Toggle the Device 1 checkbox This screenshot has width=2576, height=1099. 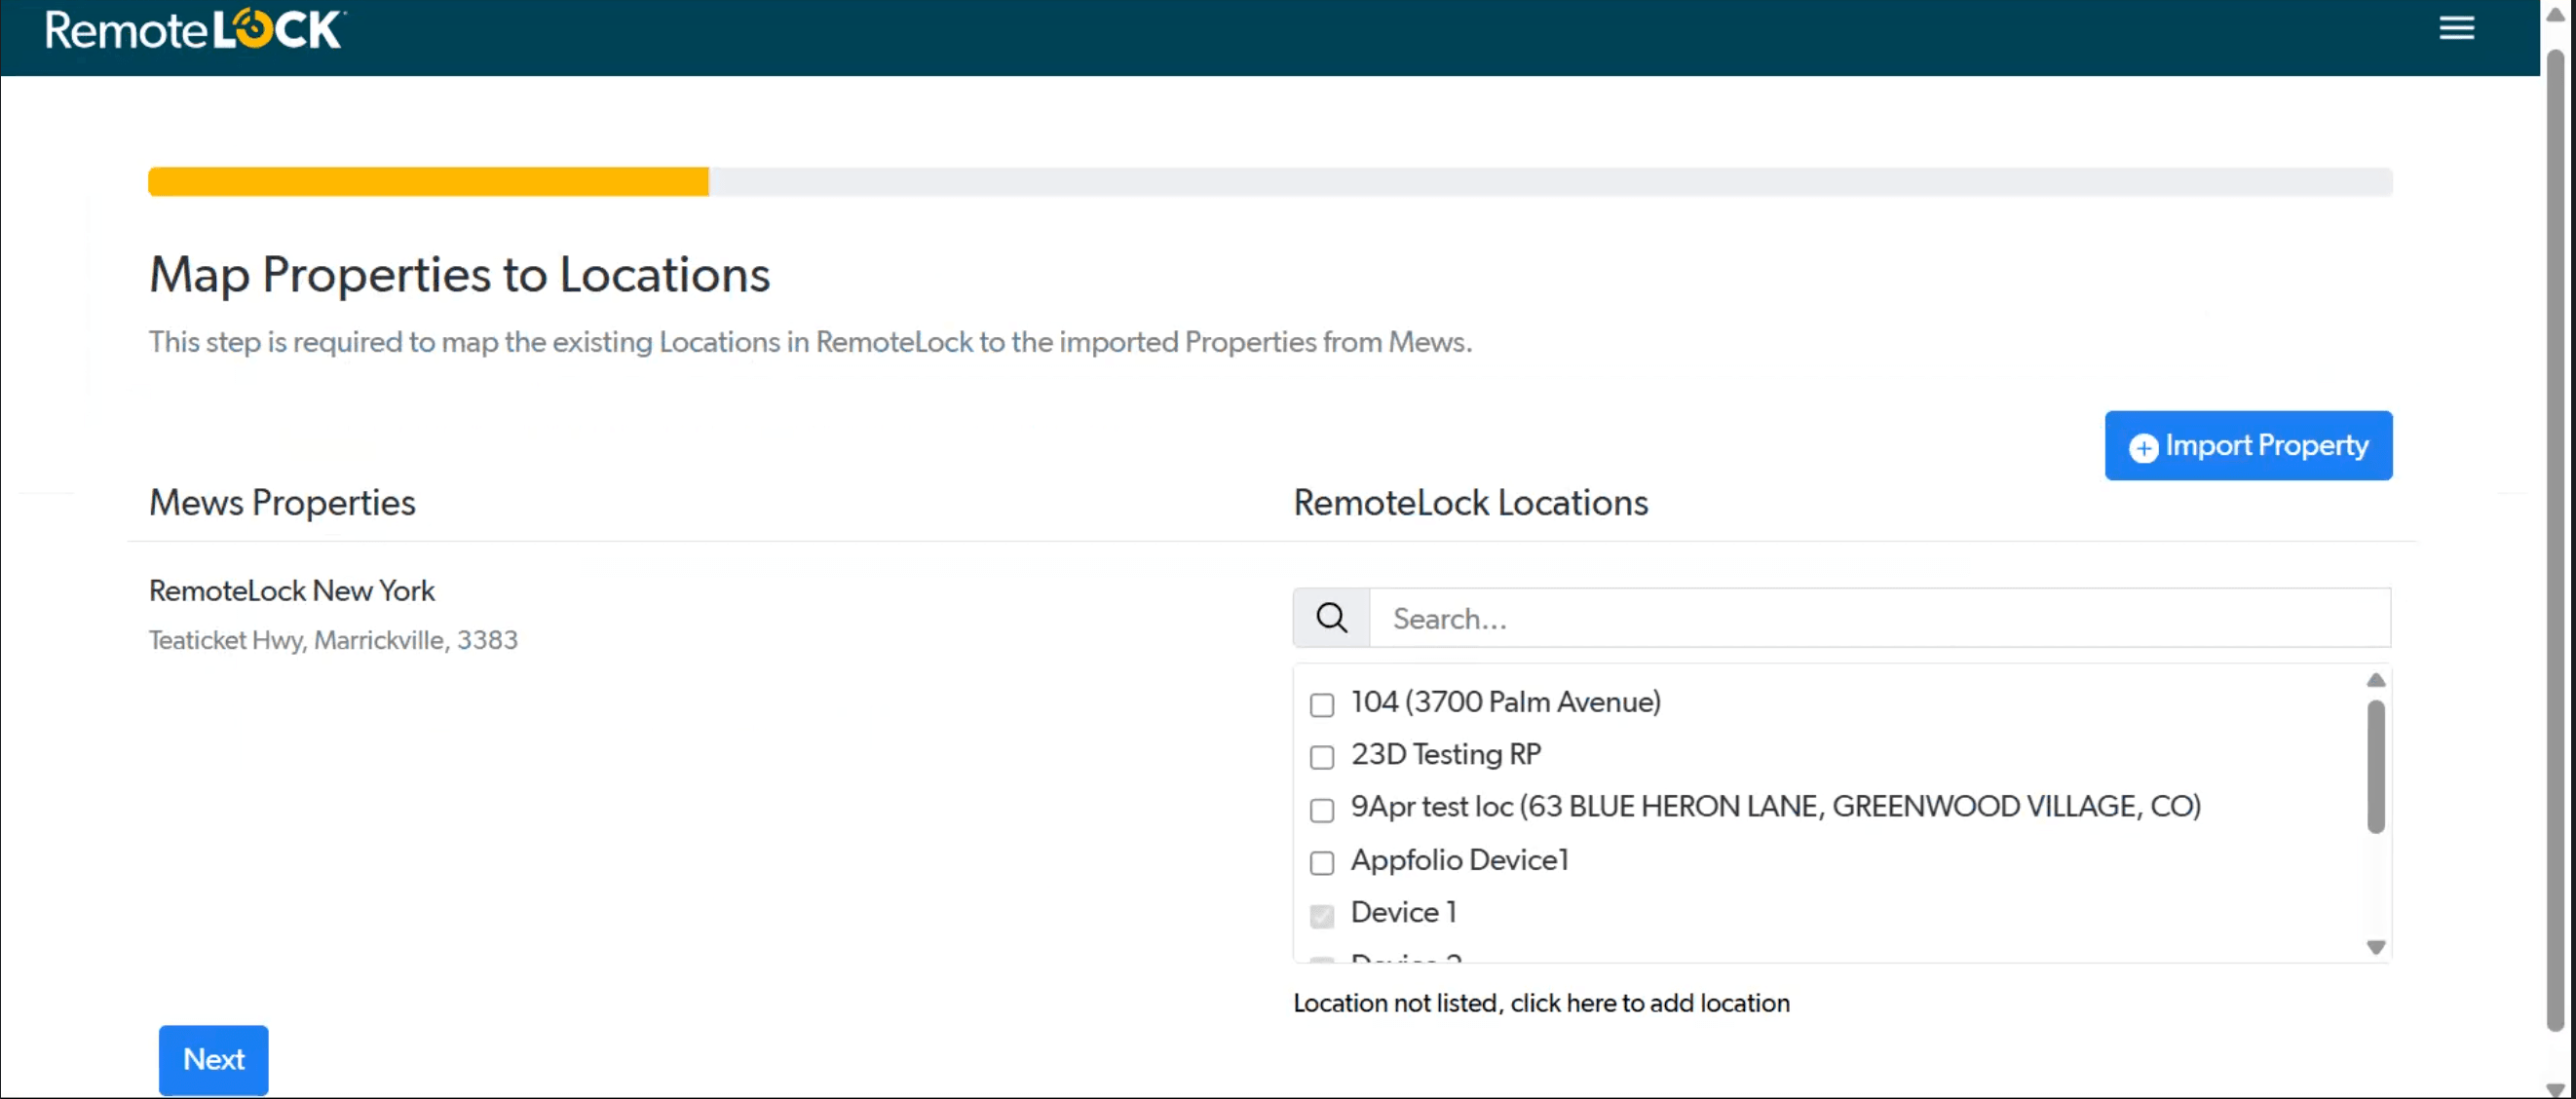pos(1321,915)
